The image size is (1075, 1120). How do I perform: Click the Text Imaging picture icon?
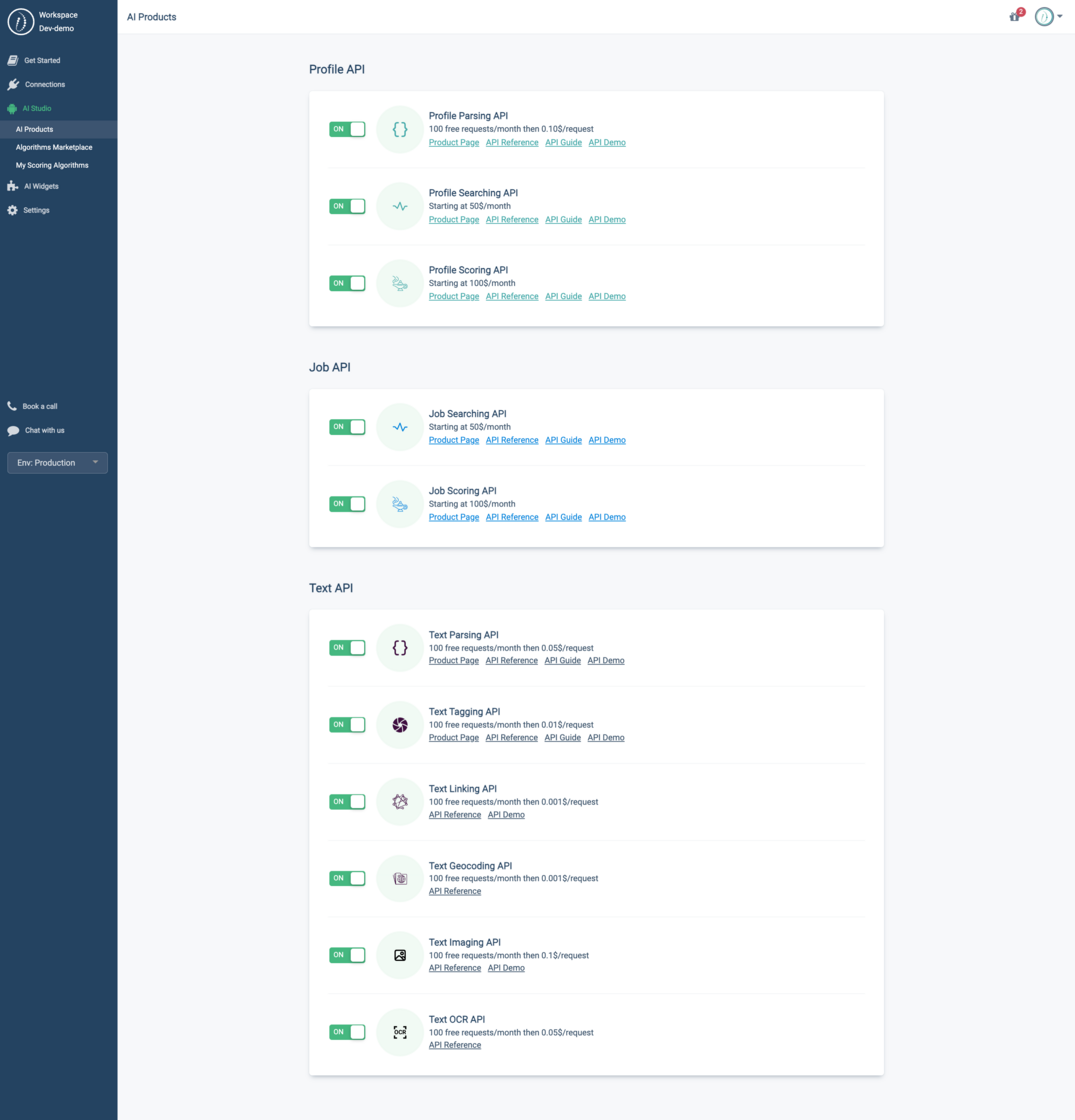399,955
